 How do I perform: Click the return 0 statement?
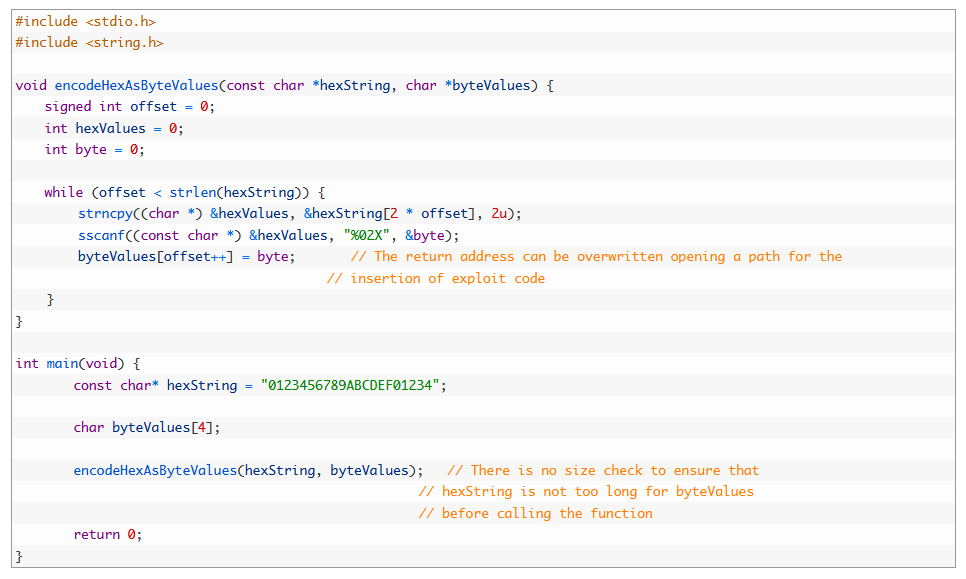[108, 535]
